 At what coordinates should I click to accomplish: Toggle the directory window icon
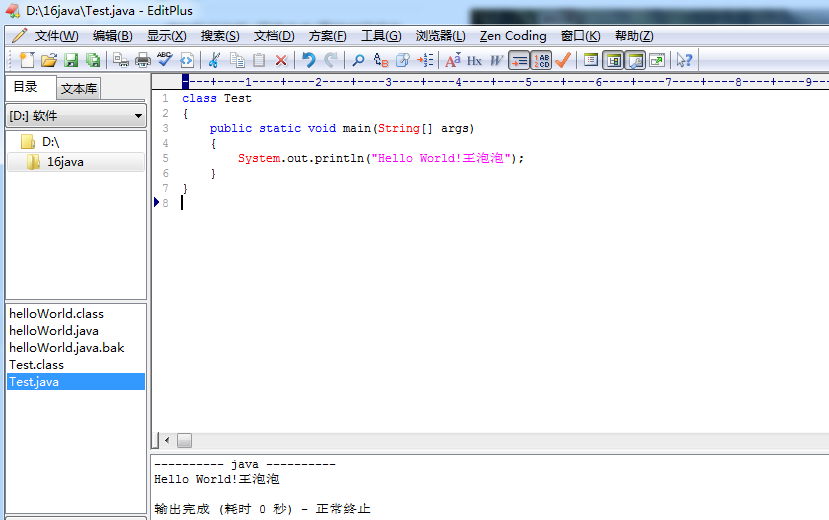pyautogui.click(x=591, y=60)
